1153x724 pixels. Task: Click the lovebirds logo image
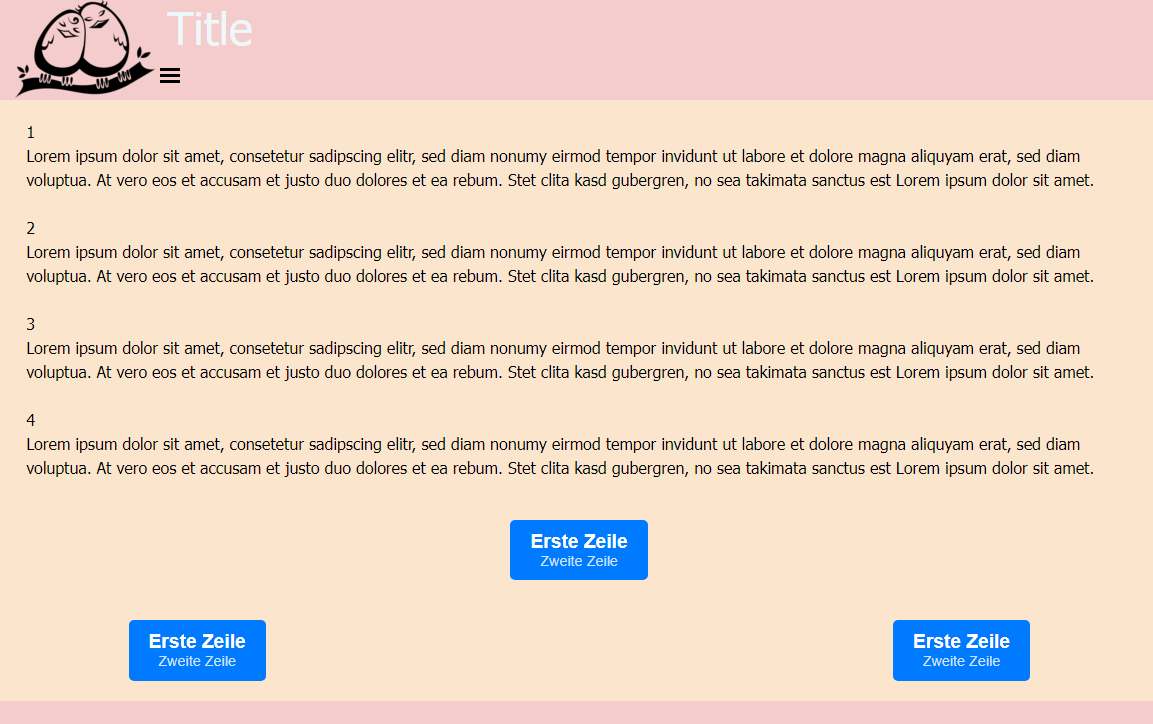tap(83, 48)
